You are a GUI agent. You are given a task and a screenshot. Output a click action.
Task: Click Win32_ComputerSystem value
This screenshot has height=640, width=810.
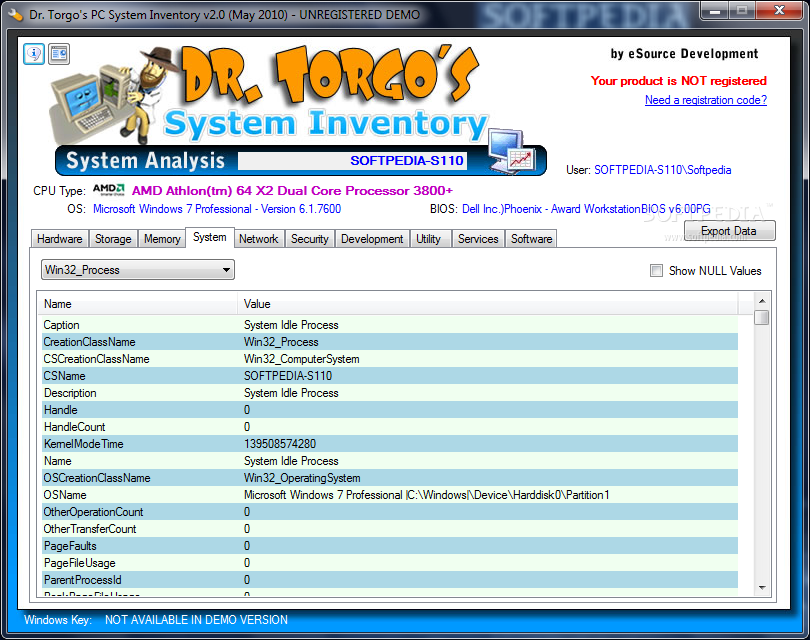[302, 359]
